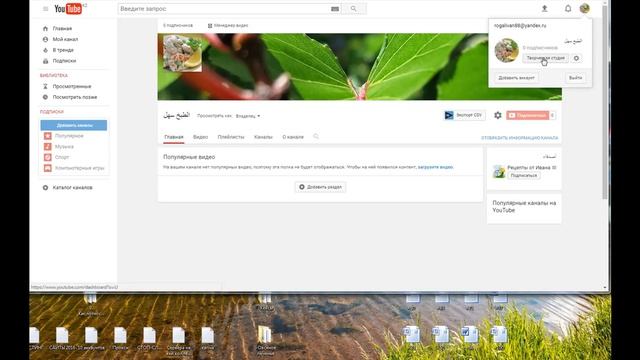This screenshot has height=360, width=640.
Task: Open the on-screen keyboard icon in search box
Action: coord(335,9)
